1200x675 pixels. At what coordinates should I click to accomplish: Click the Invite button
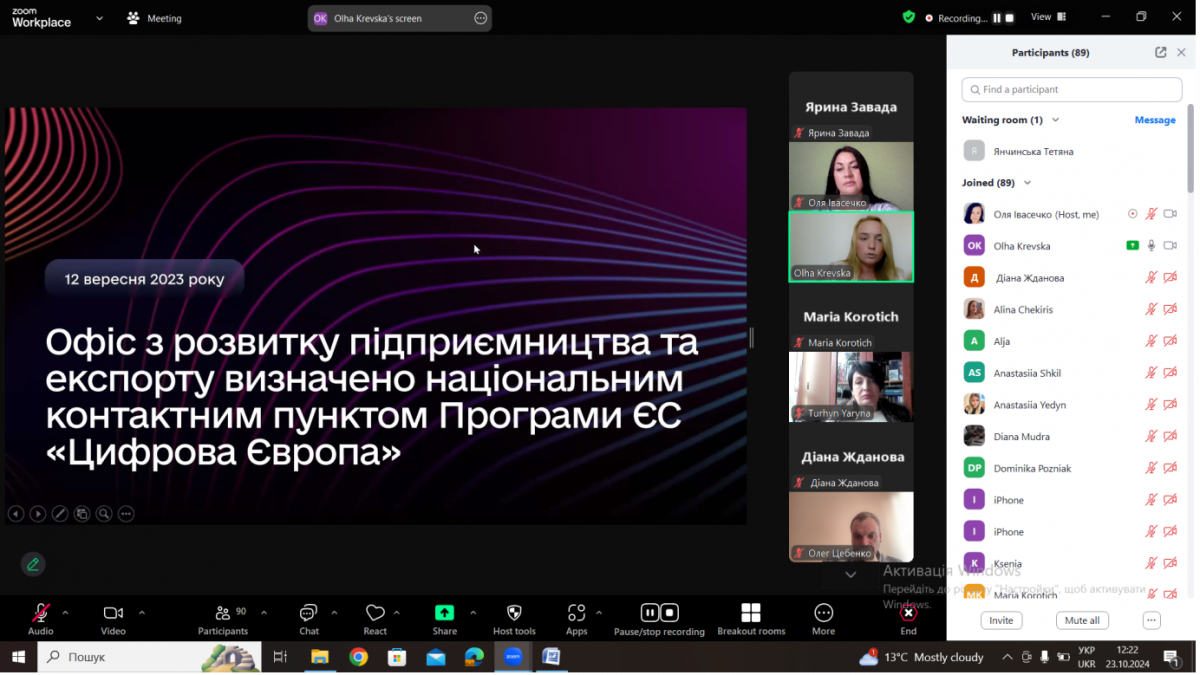point(1001,620)
